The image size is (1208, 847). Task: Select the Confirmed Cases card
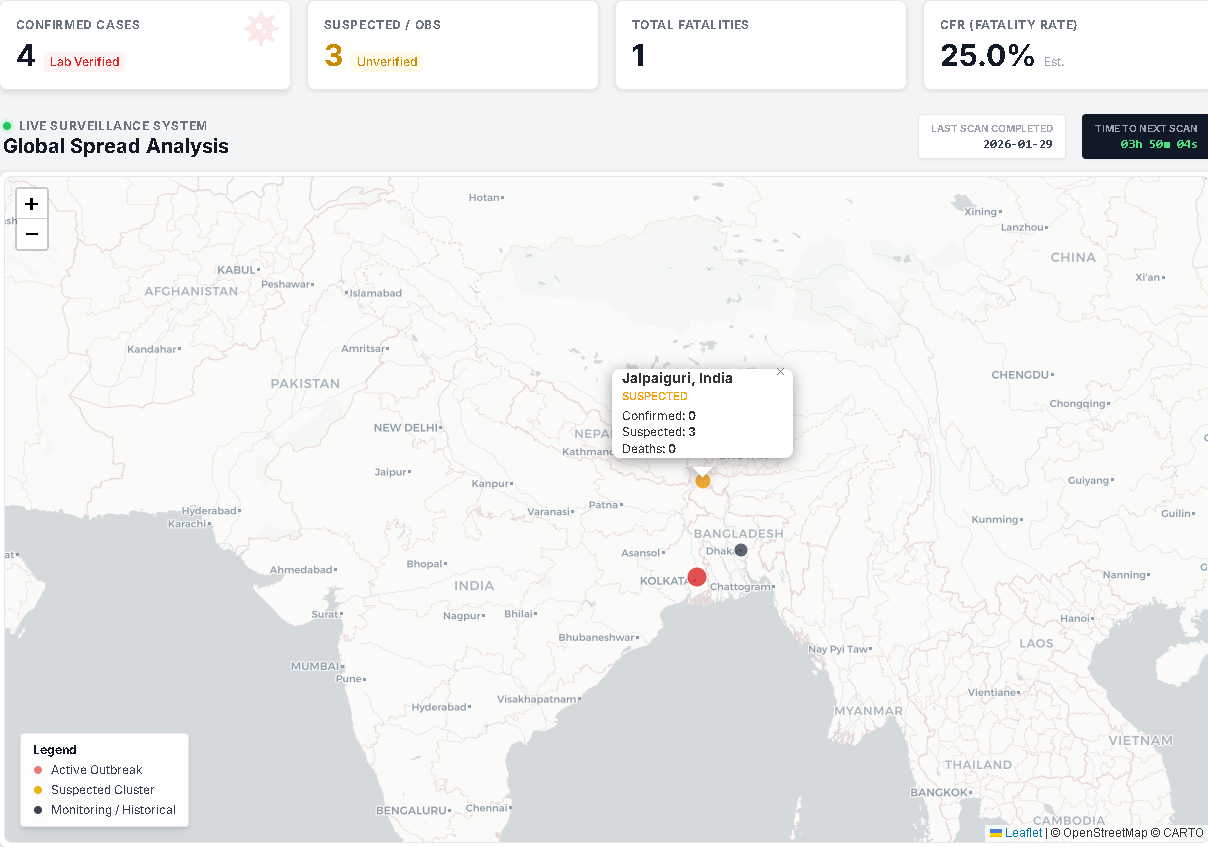[145, 45]
